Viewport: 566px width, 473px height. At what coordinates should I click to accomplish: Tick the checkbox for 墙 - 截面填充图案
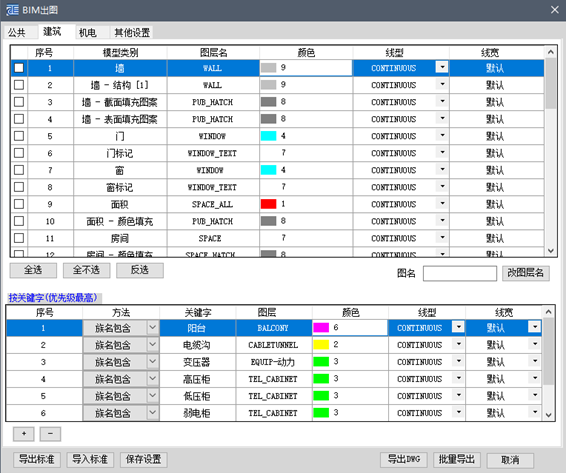tap(19, 102)
